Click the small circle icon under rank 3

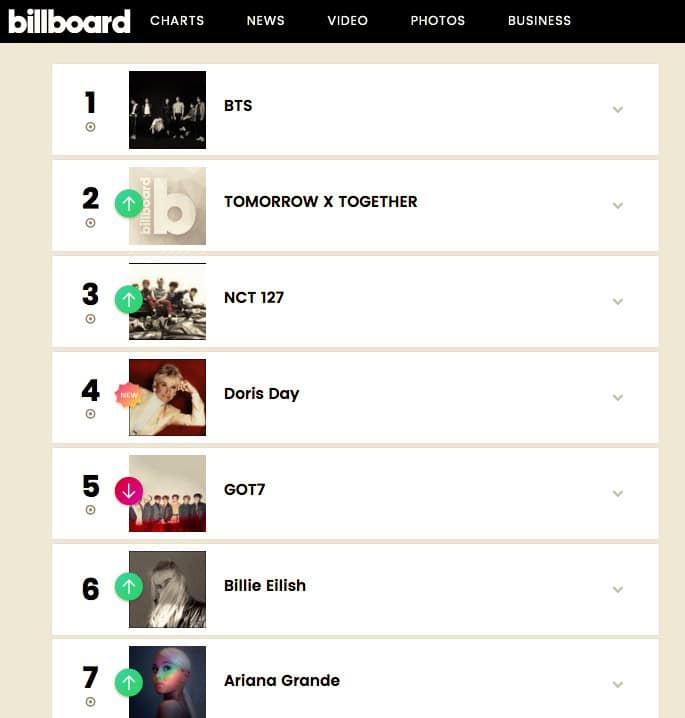coord(91,319)
